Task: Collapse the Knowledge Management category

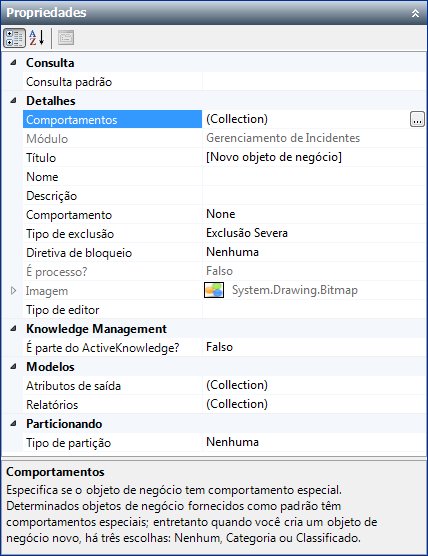Action: (x=13, y=329)
